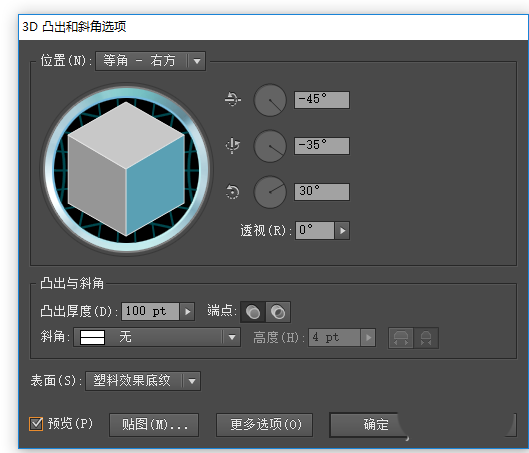Edit the -35° rotation field
The width and height of the screenshot is (529, 453).
322,146
